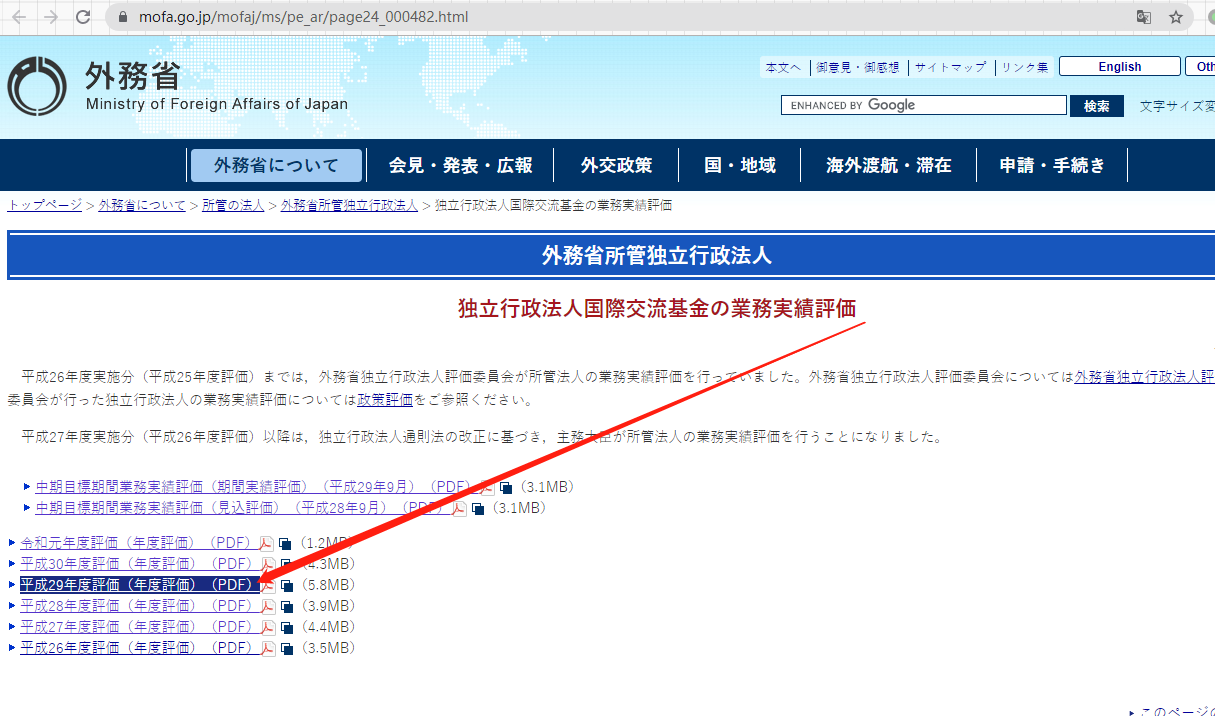Click the translate page icon in address bar
Viewport: 1215px width, 716px height.
click(1144, 17)
